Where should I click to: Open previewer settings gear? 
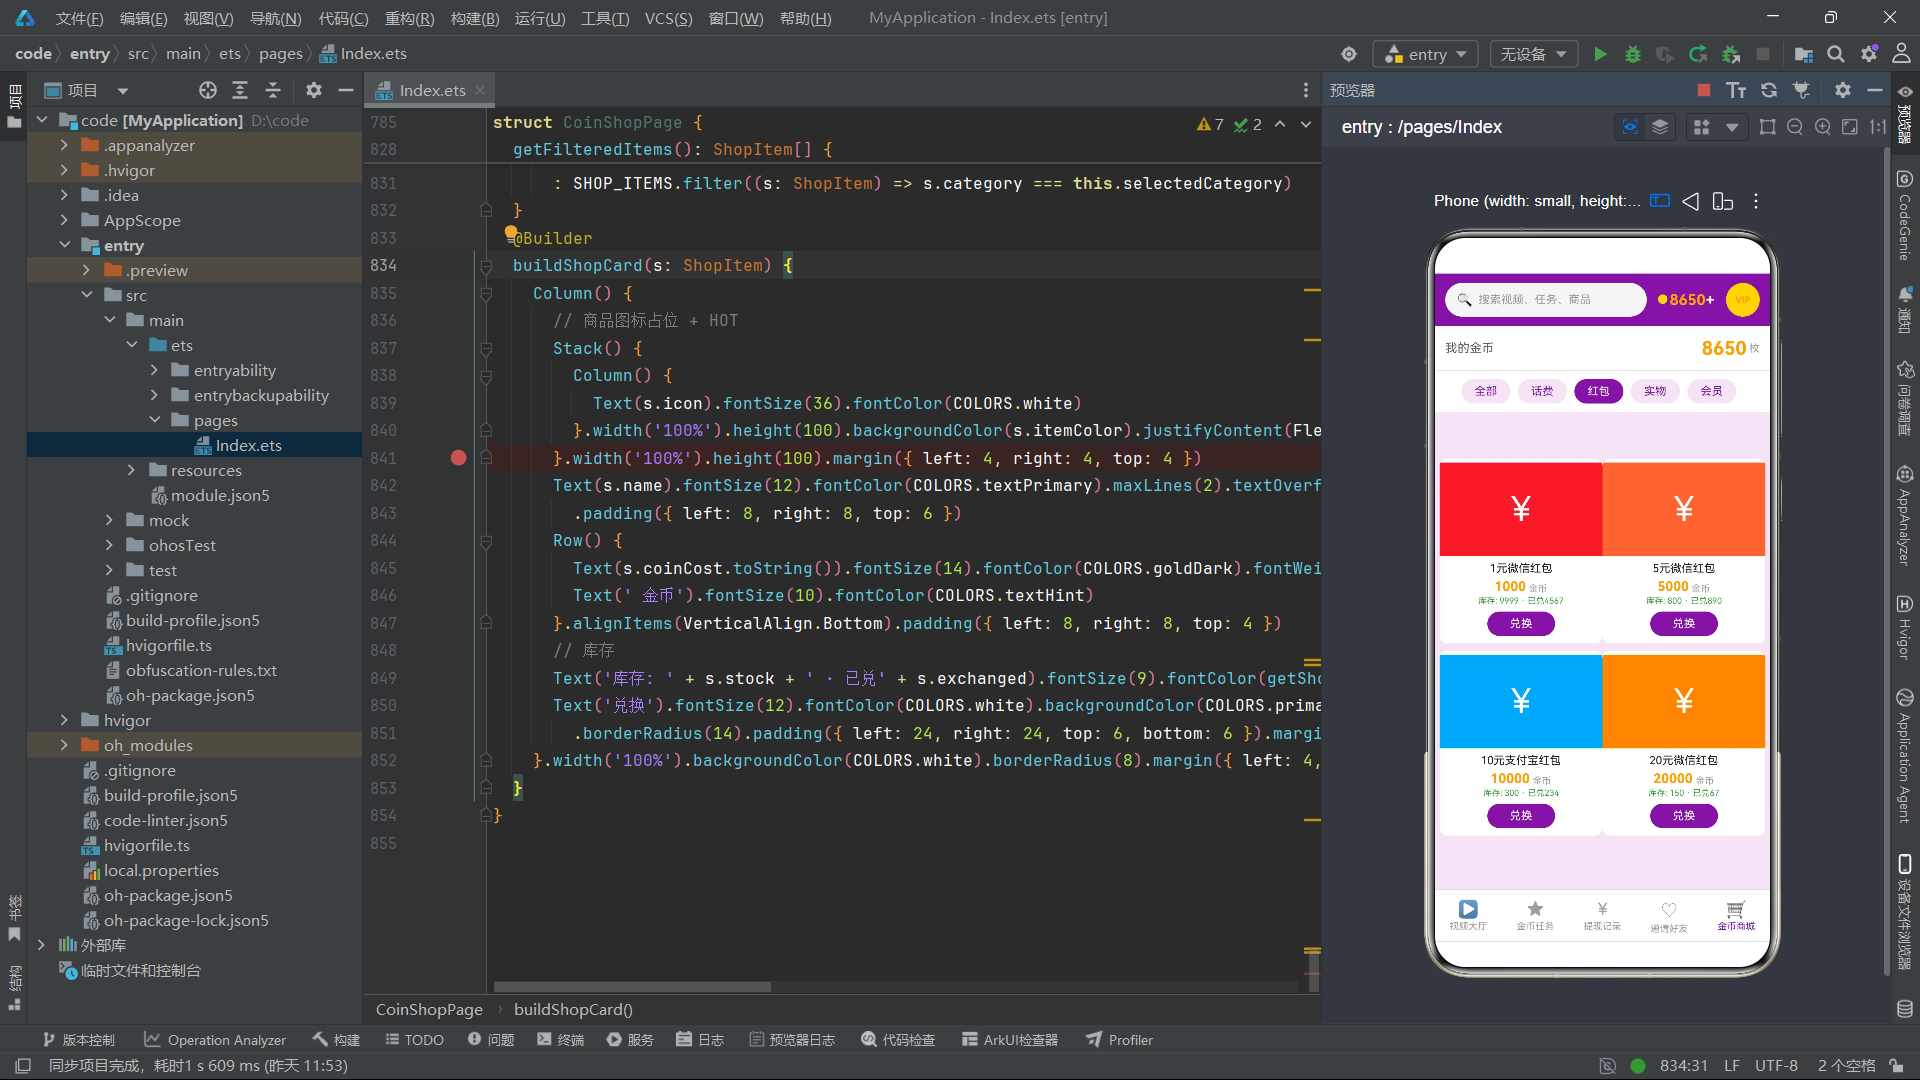point(1843,90)
